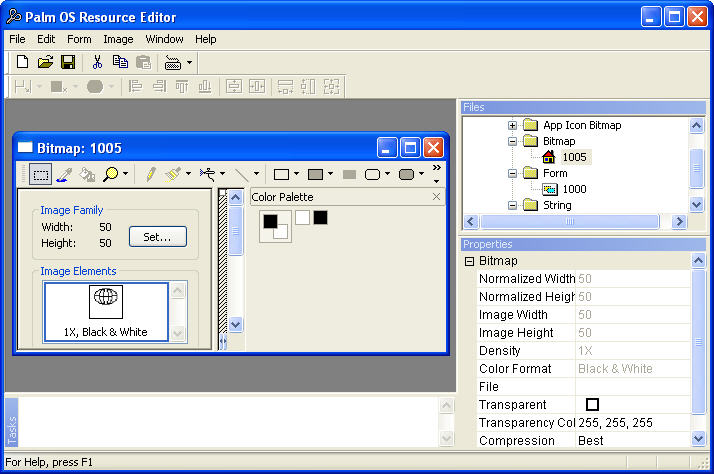Collapse the Form folder in Files
This screenshot has width=714, height=474.
coord(512,173)
